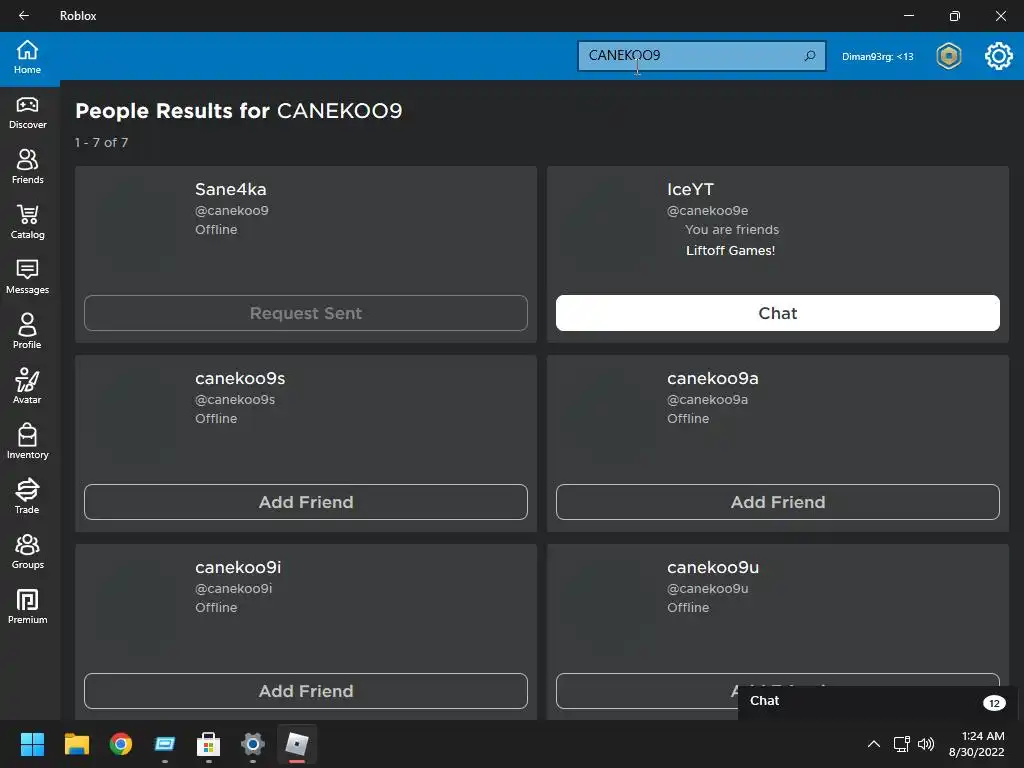Open canekoo9s display name
This screenshot has width=1024, height=768.
point(240,378)
